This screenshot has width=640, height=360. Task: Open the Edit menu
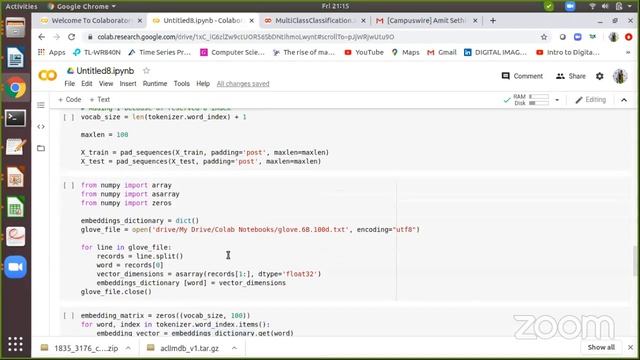87,84
